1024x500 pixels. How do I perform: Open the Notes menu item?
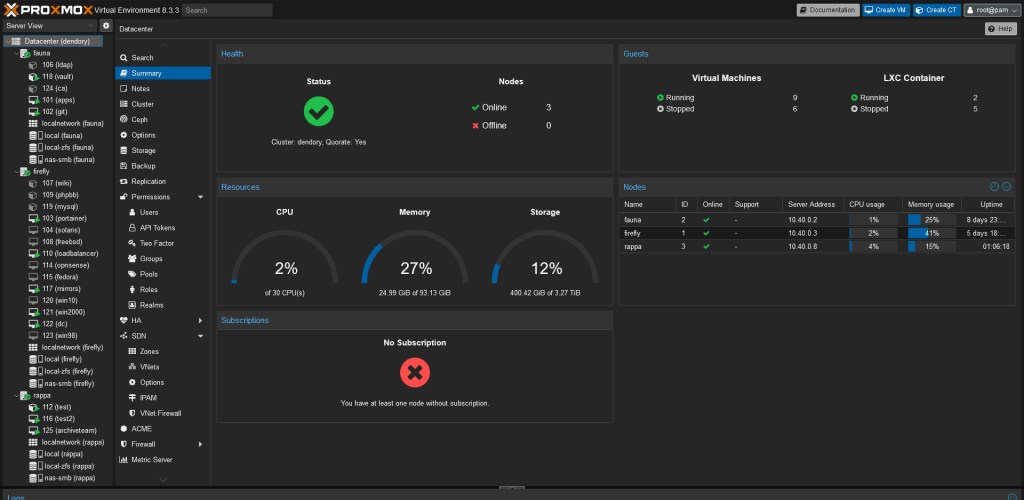163,89
